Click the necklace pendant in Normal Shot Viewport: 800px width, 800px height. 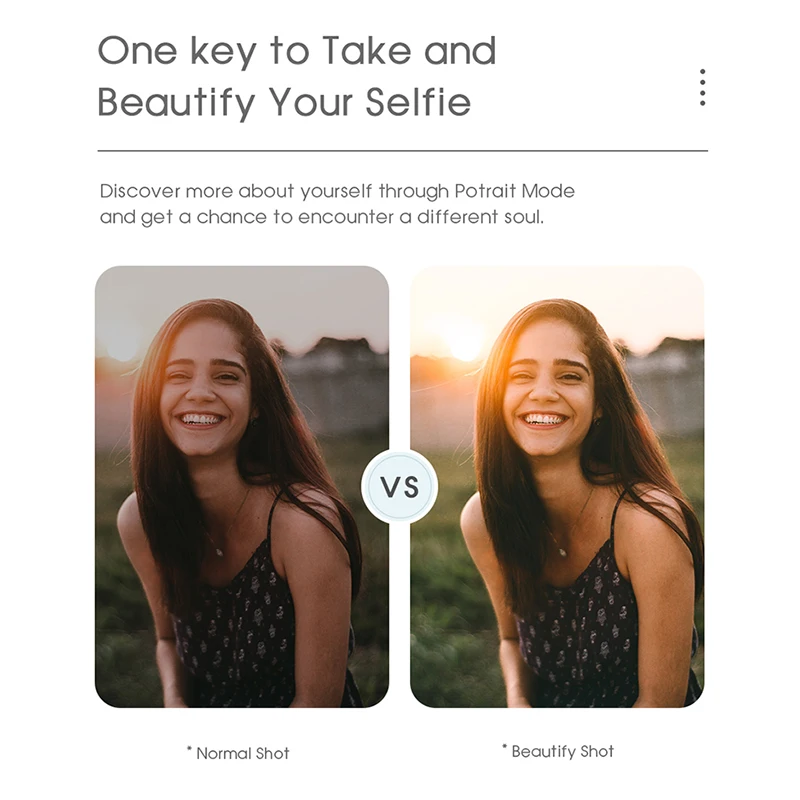(219, 552)
